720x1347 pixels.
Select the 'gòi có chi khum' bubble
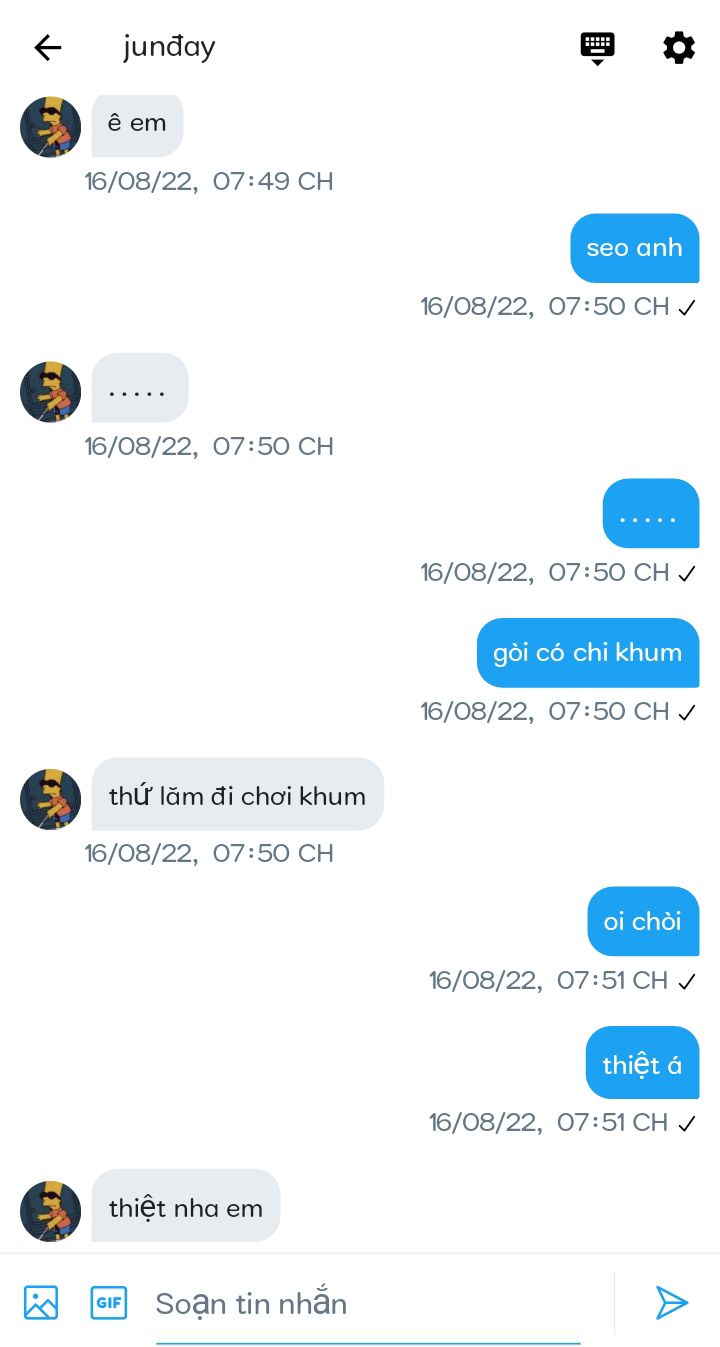point(588,653)
